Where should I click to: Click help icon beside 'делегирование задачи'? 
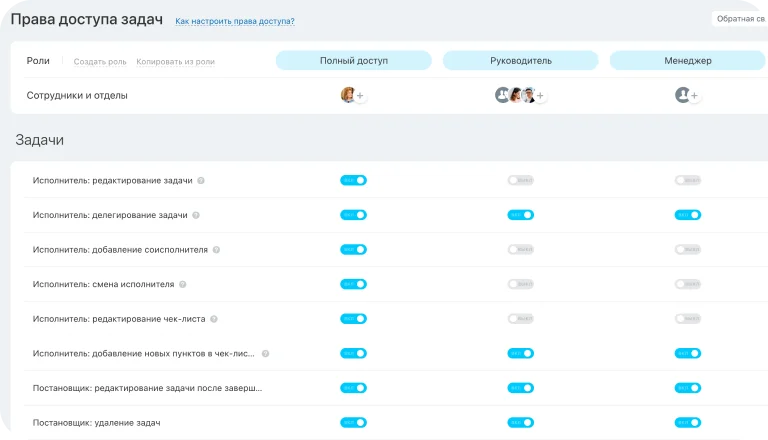coord(196,215)
